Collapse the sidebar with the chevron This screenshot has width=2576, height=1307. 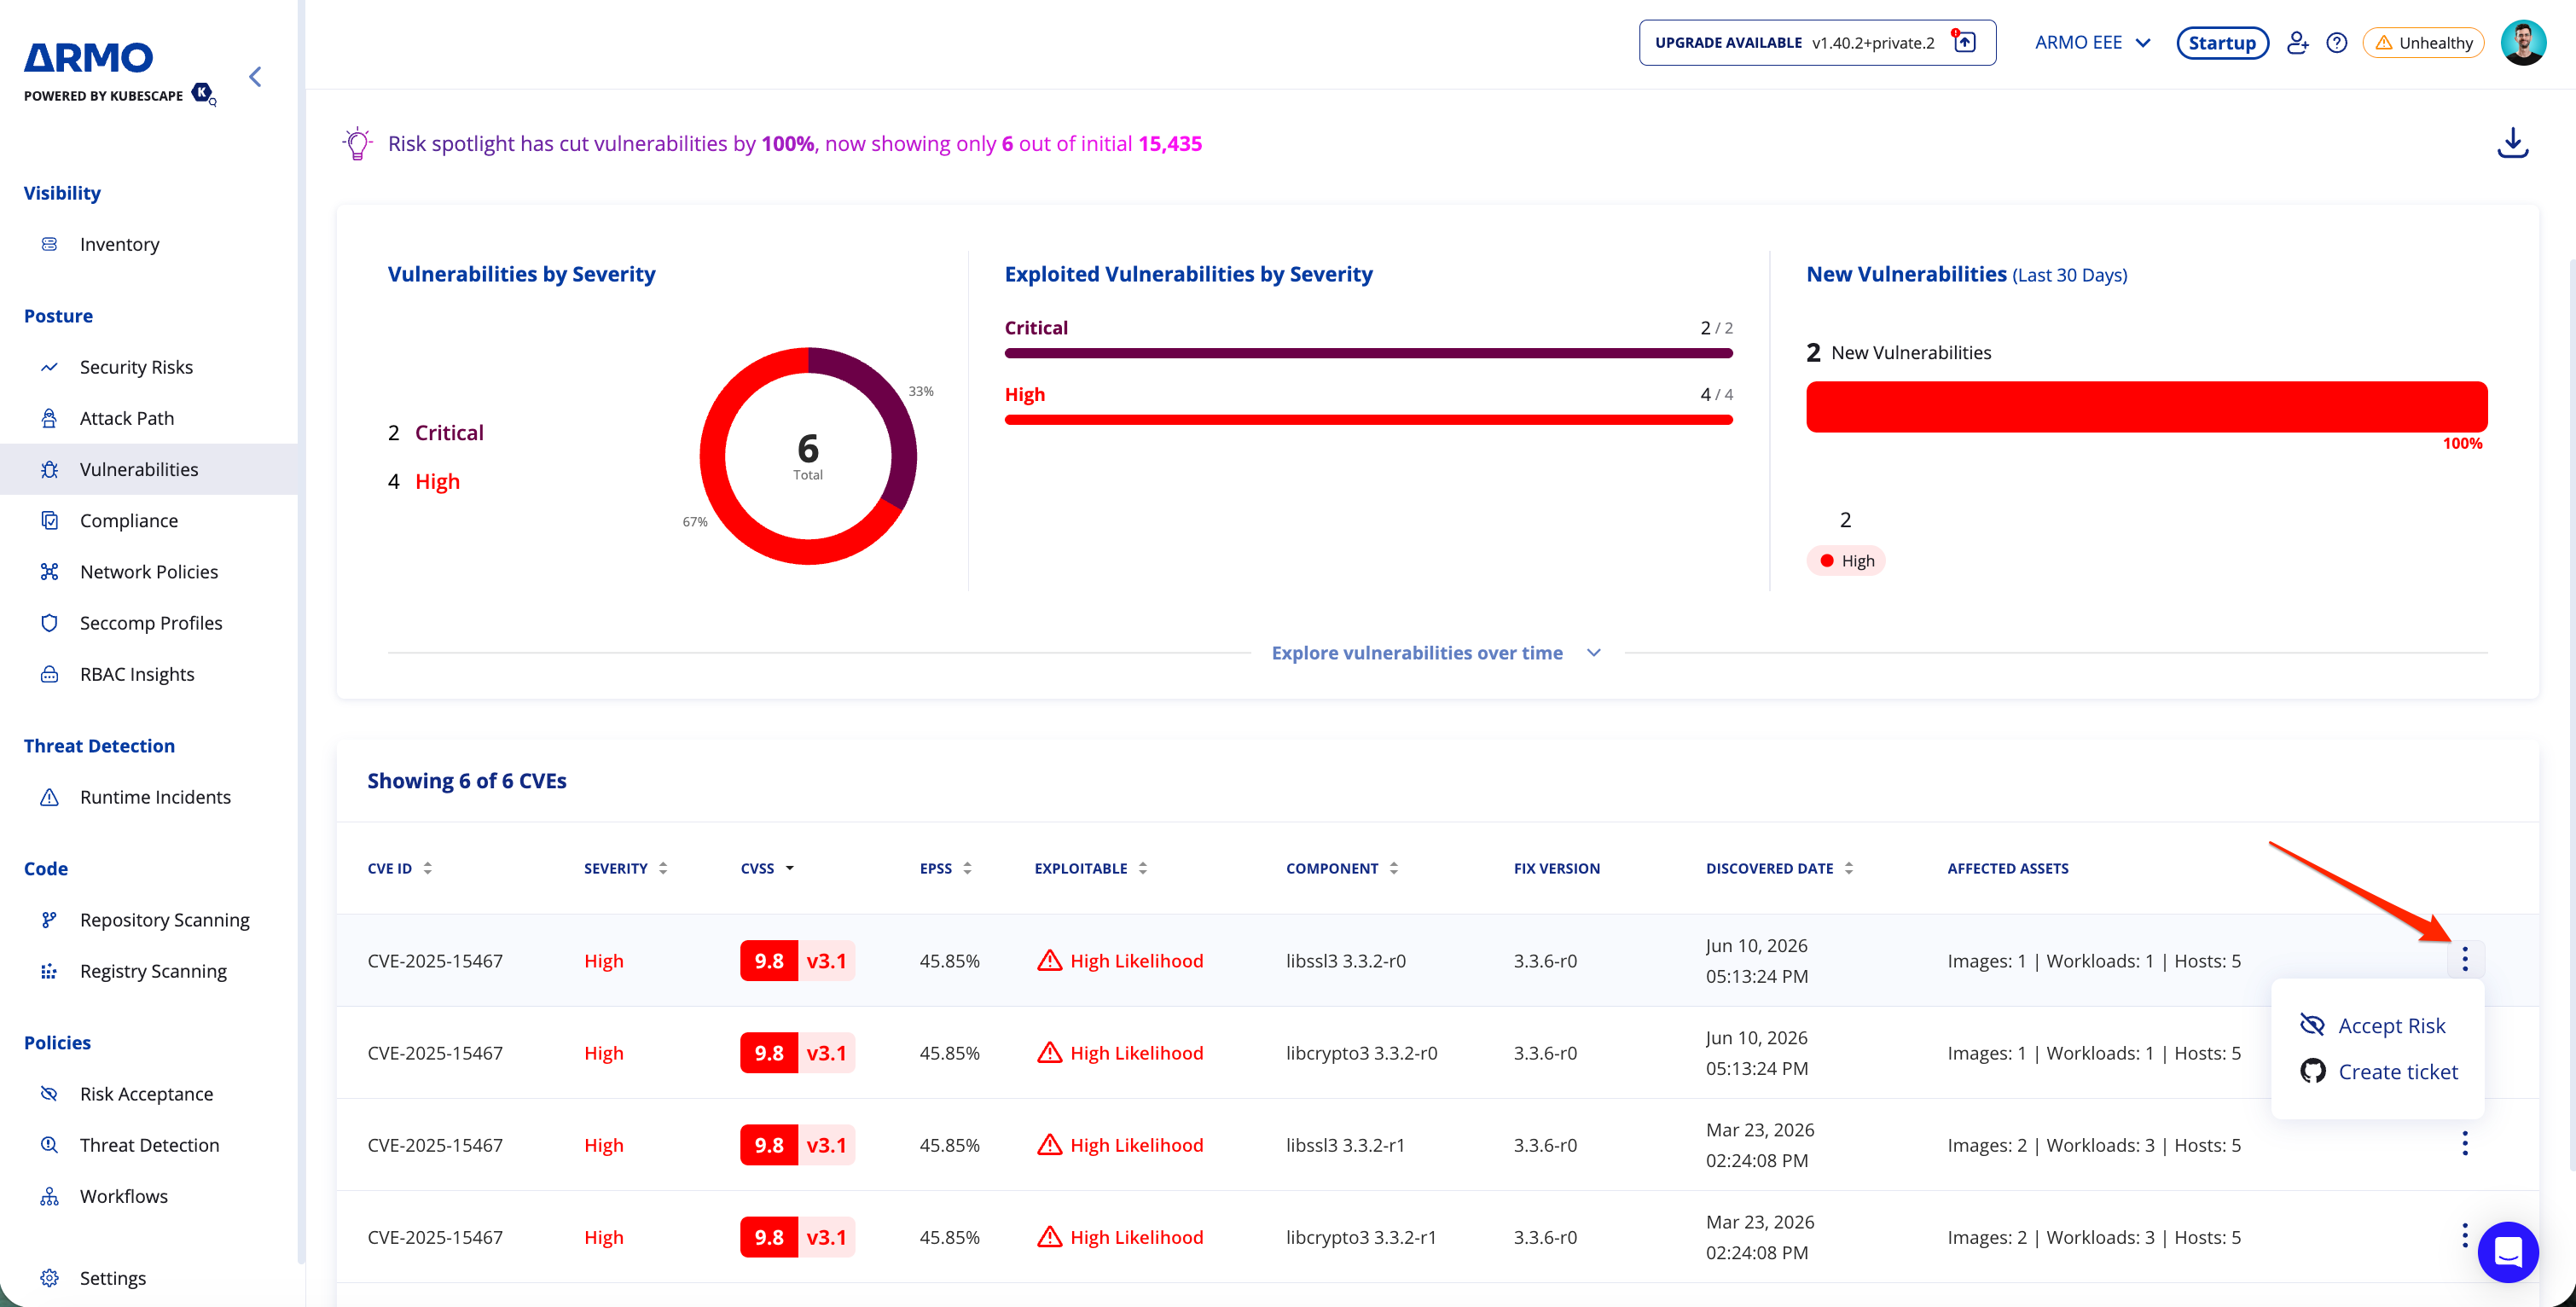(255, 77)
